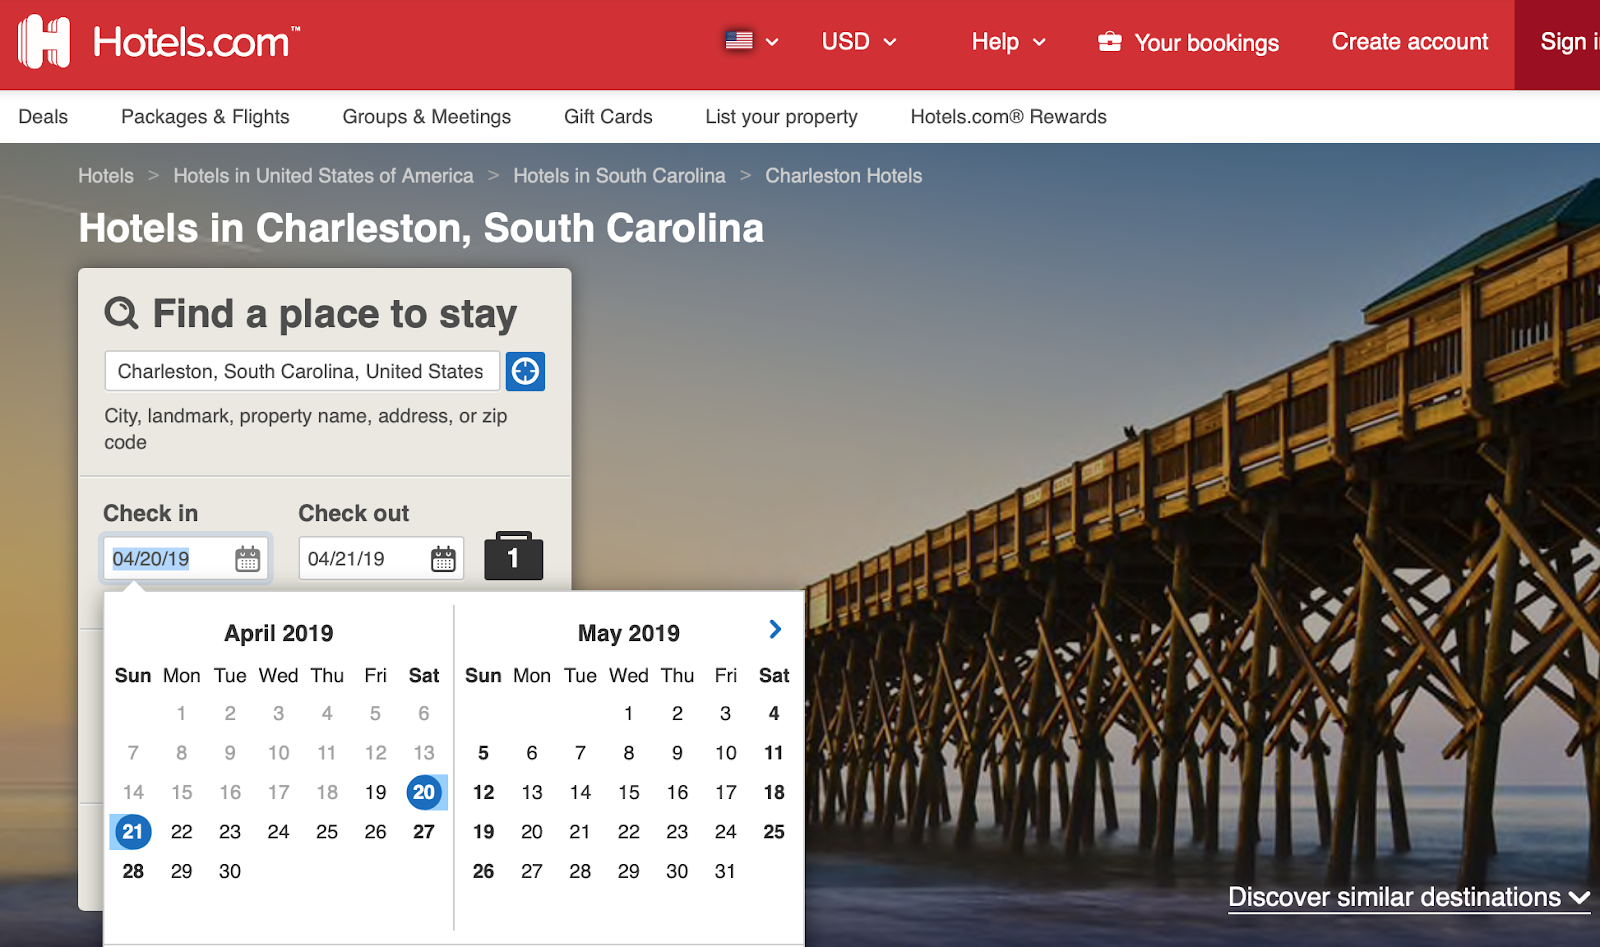This screenshot has width=1600, height=947.
Task: Click the Your bookings briefcase icon
Action: pyautogui.click(x=1108, y=41)
